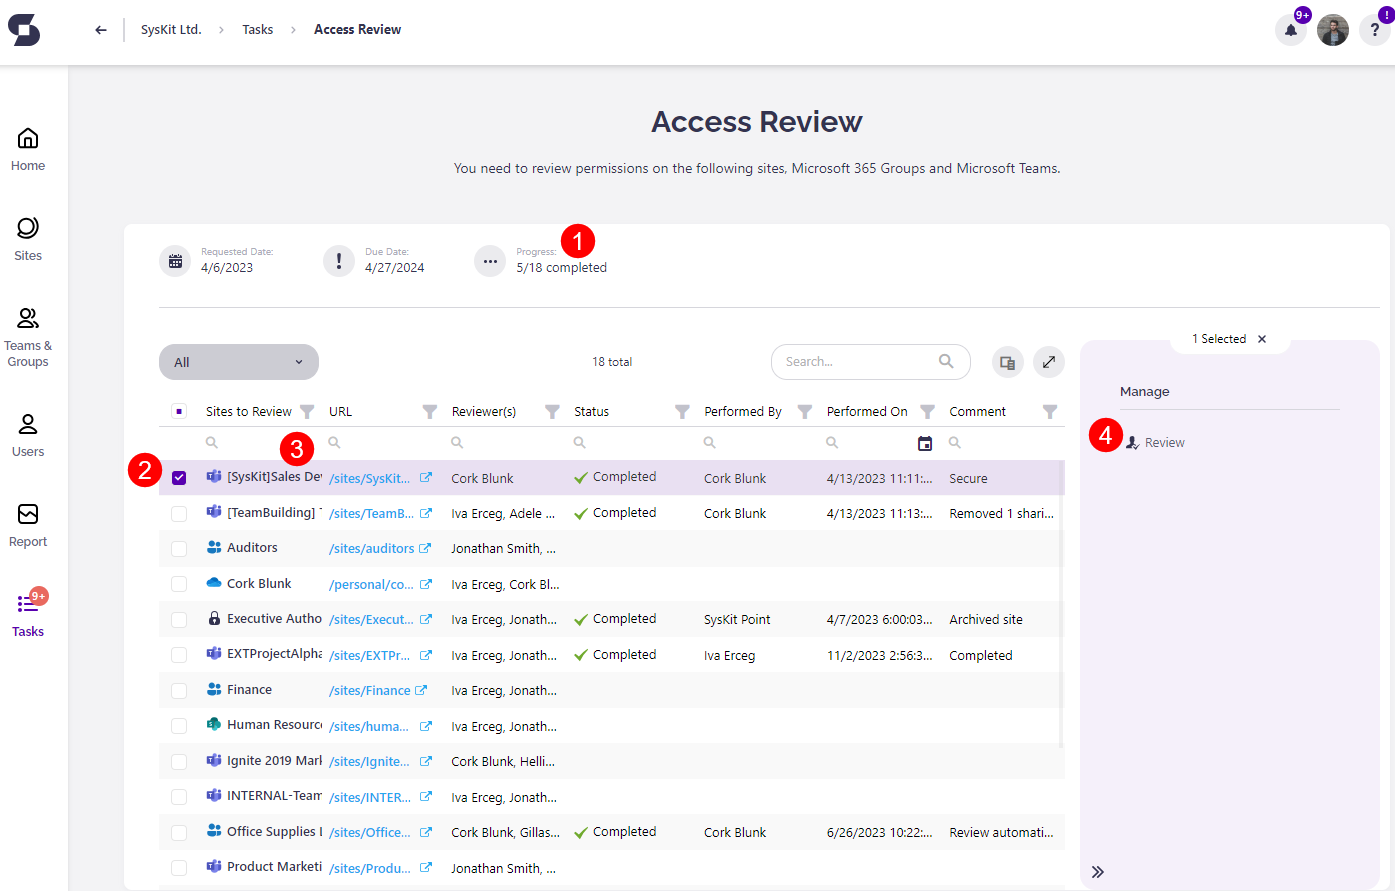Check the select-all checkbox in the header
1395x891 pixels.
point(179,410)
